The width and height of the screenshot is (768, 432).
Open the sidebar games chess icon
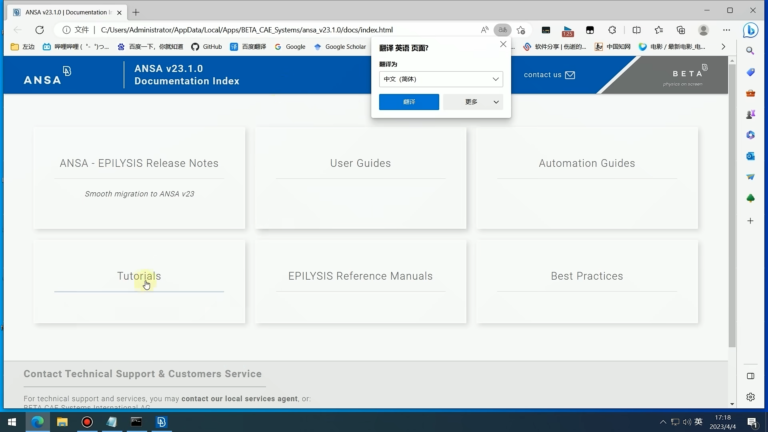(750, 114)
